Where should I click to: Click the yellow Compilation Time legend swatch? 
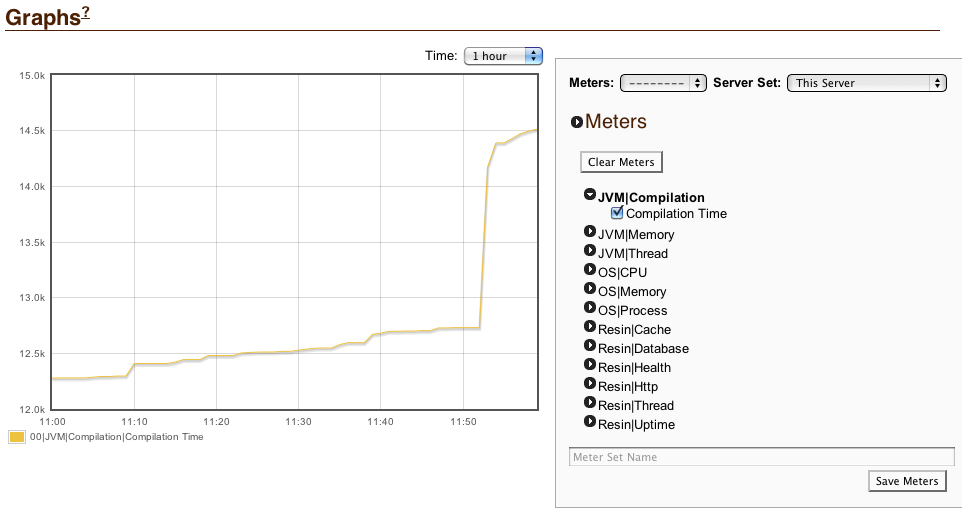click(x=16, y=437)
